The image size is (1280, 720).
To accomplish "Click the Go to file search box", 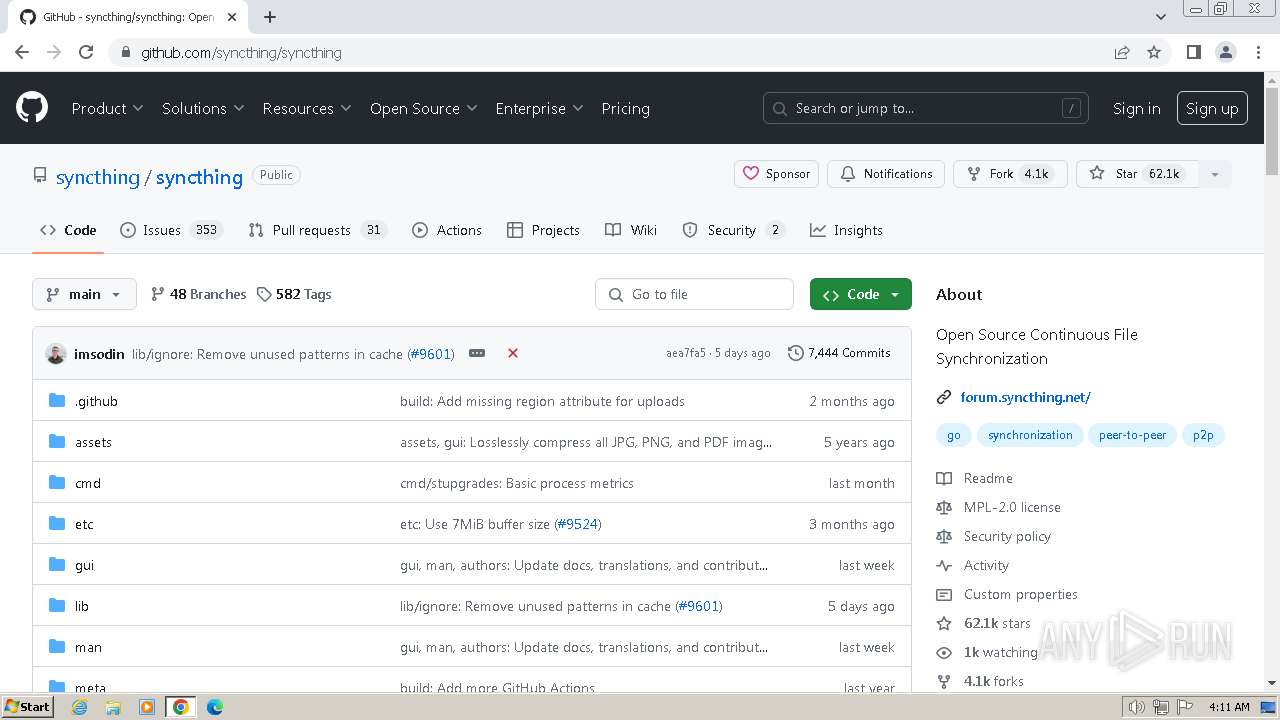I will coord(695,294).
